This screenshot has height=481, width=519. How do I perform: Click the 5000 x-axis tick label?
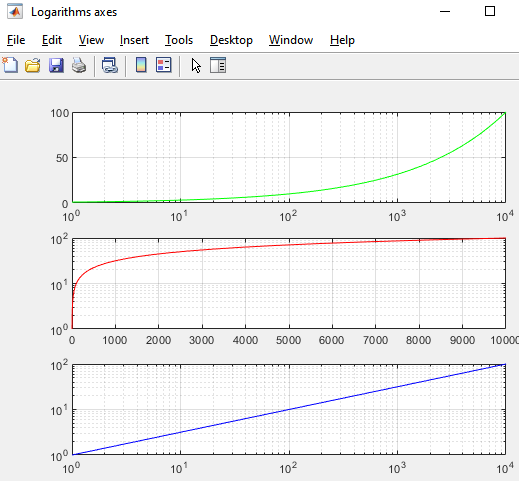click(x=289, y=340)
